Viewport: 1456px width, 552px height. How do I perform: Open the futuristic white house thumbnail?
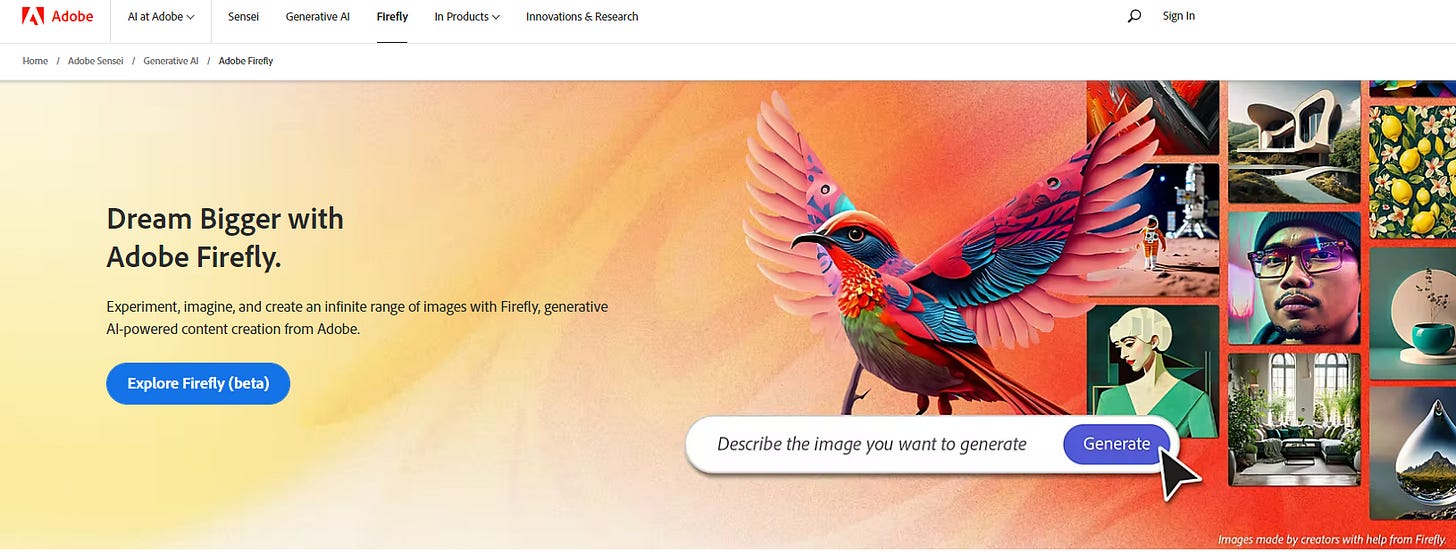[x=1294, y=141]
